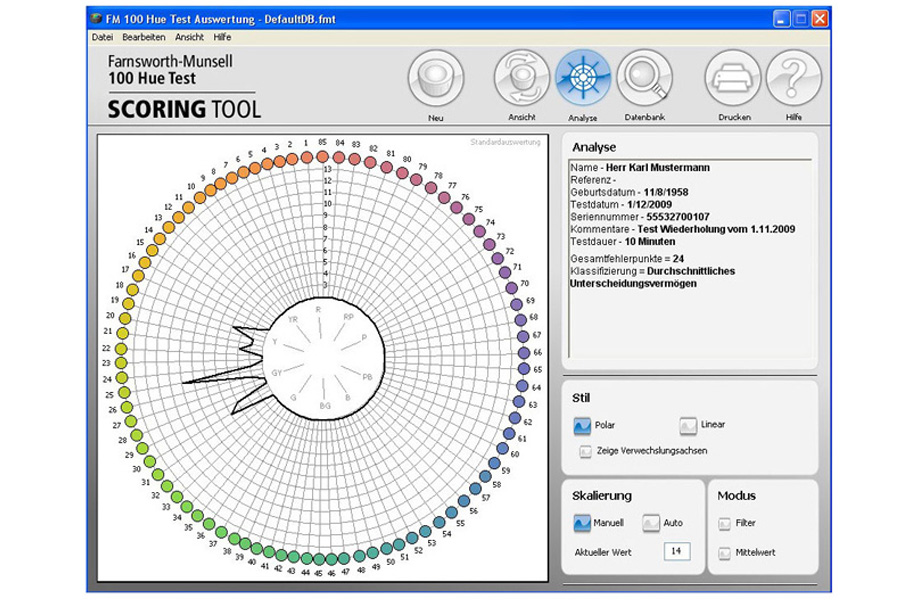Screen dimensions: 920x600
Task: Switch to Linear style option
Action: [688, 426]
